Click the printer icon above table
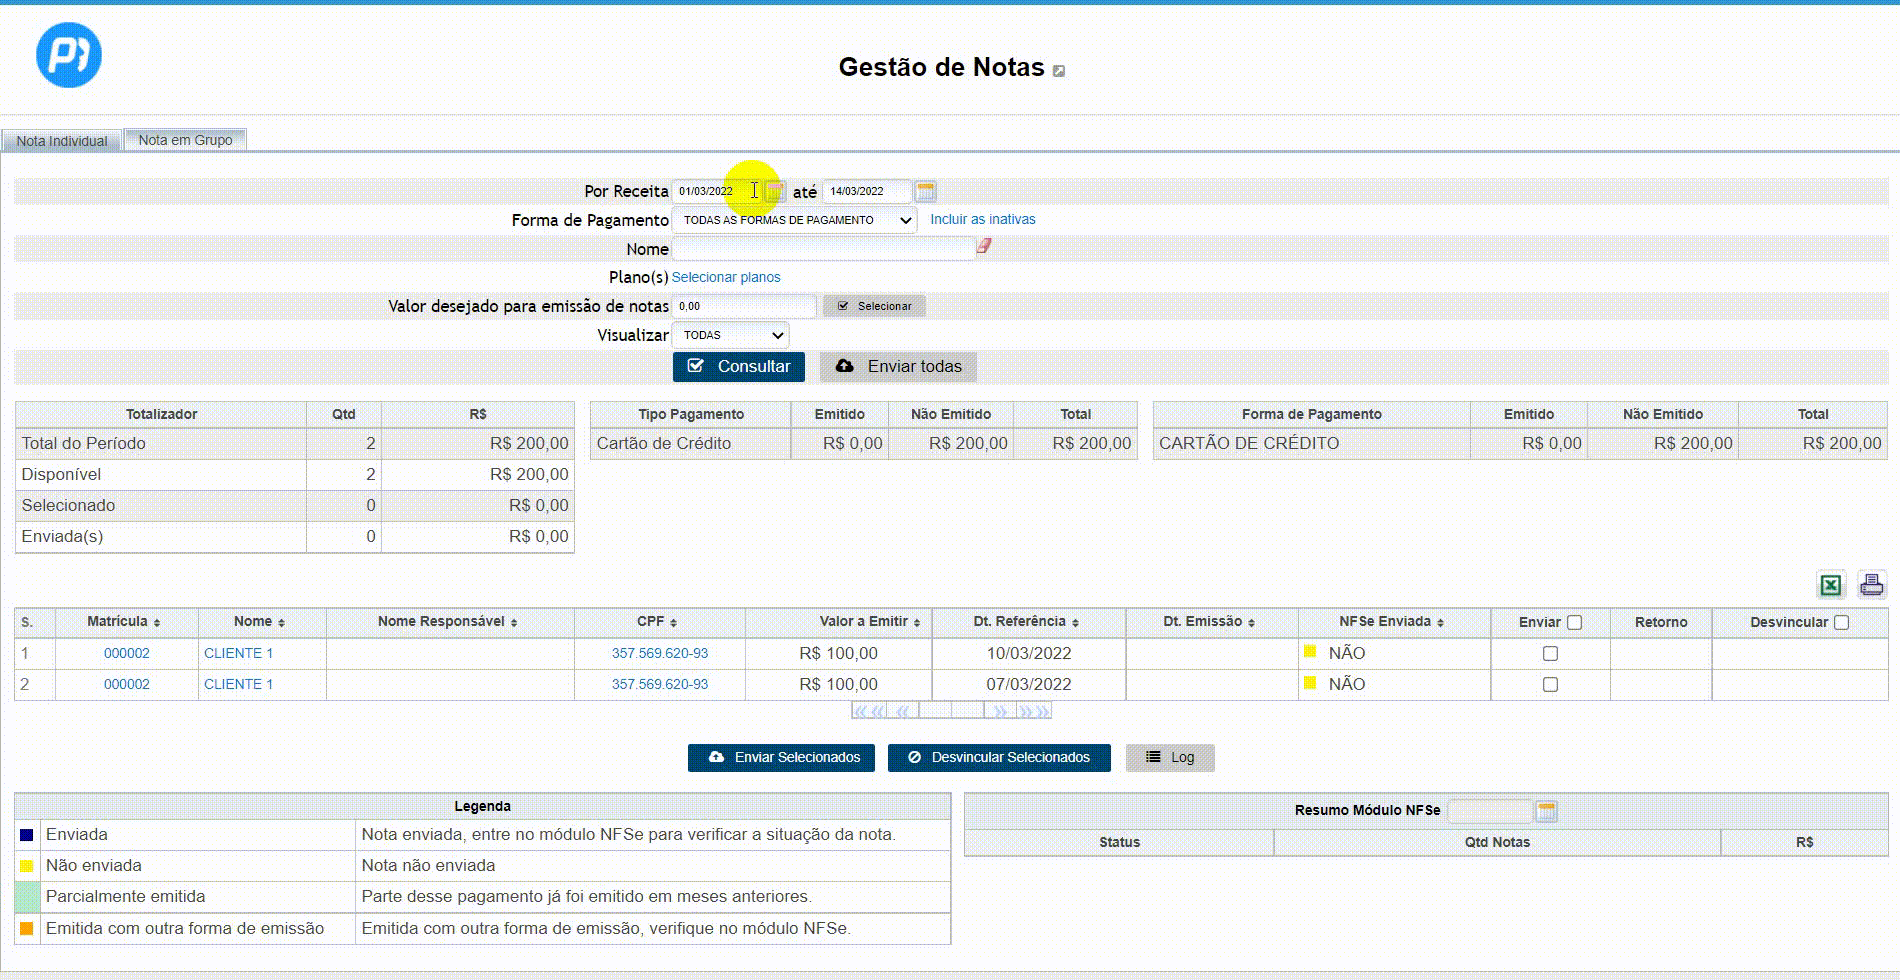The height and width of the screenshot is (980, 1900). point(1871,585)
